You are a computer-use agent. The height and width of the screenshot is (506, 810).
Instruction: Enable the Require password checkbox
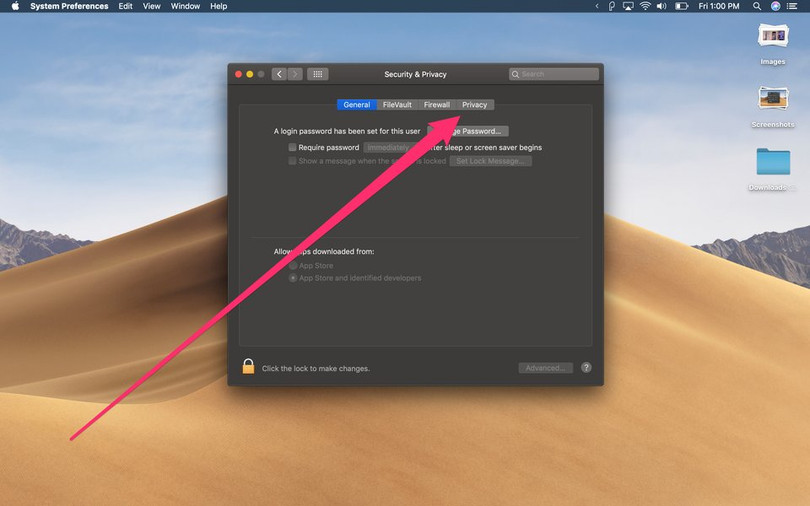[292, 147]
